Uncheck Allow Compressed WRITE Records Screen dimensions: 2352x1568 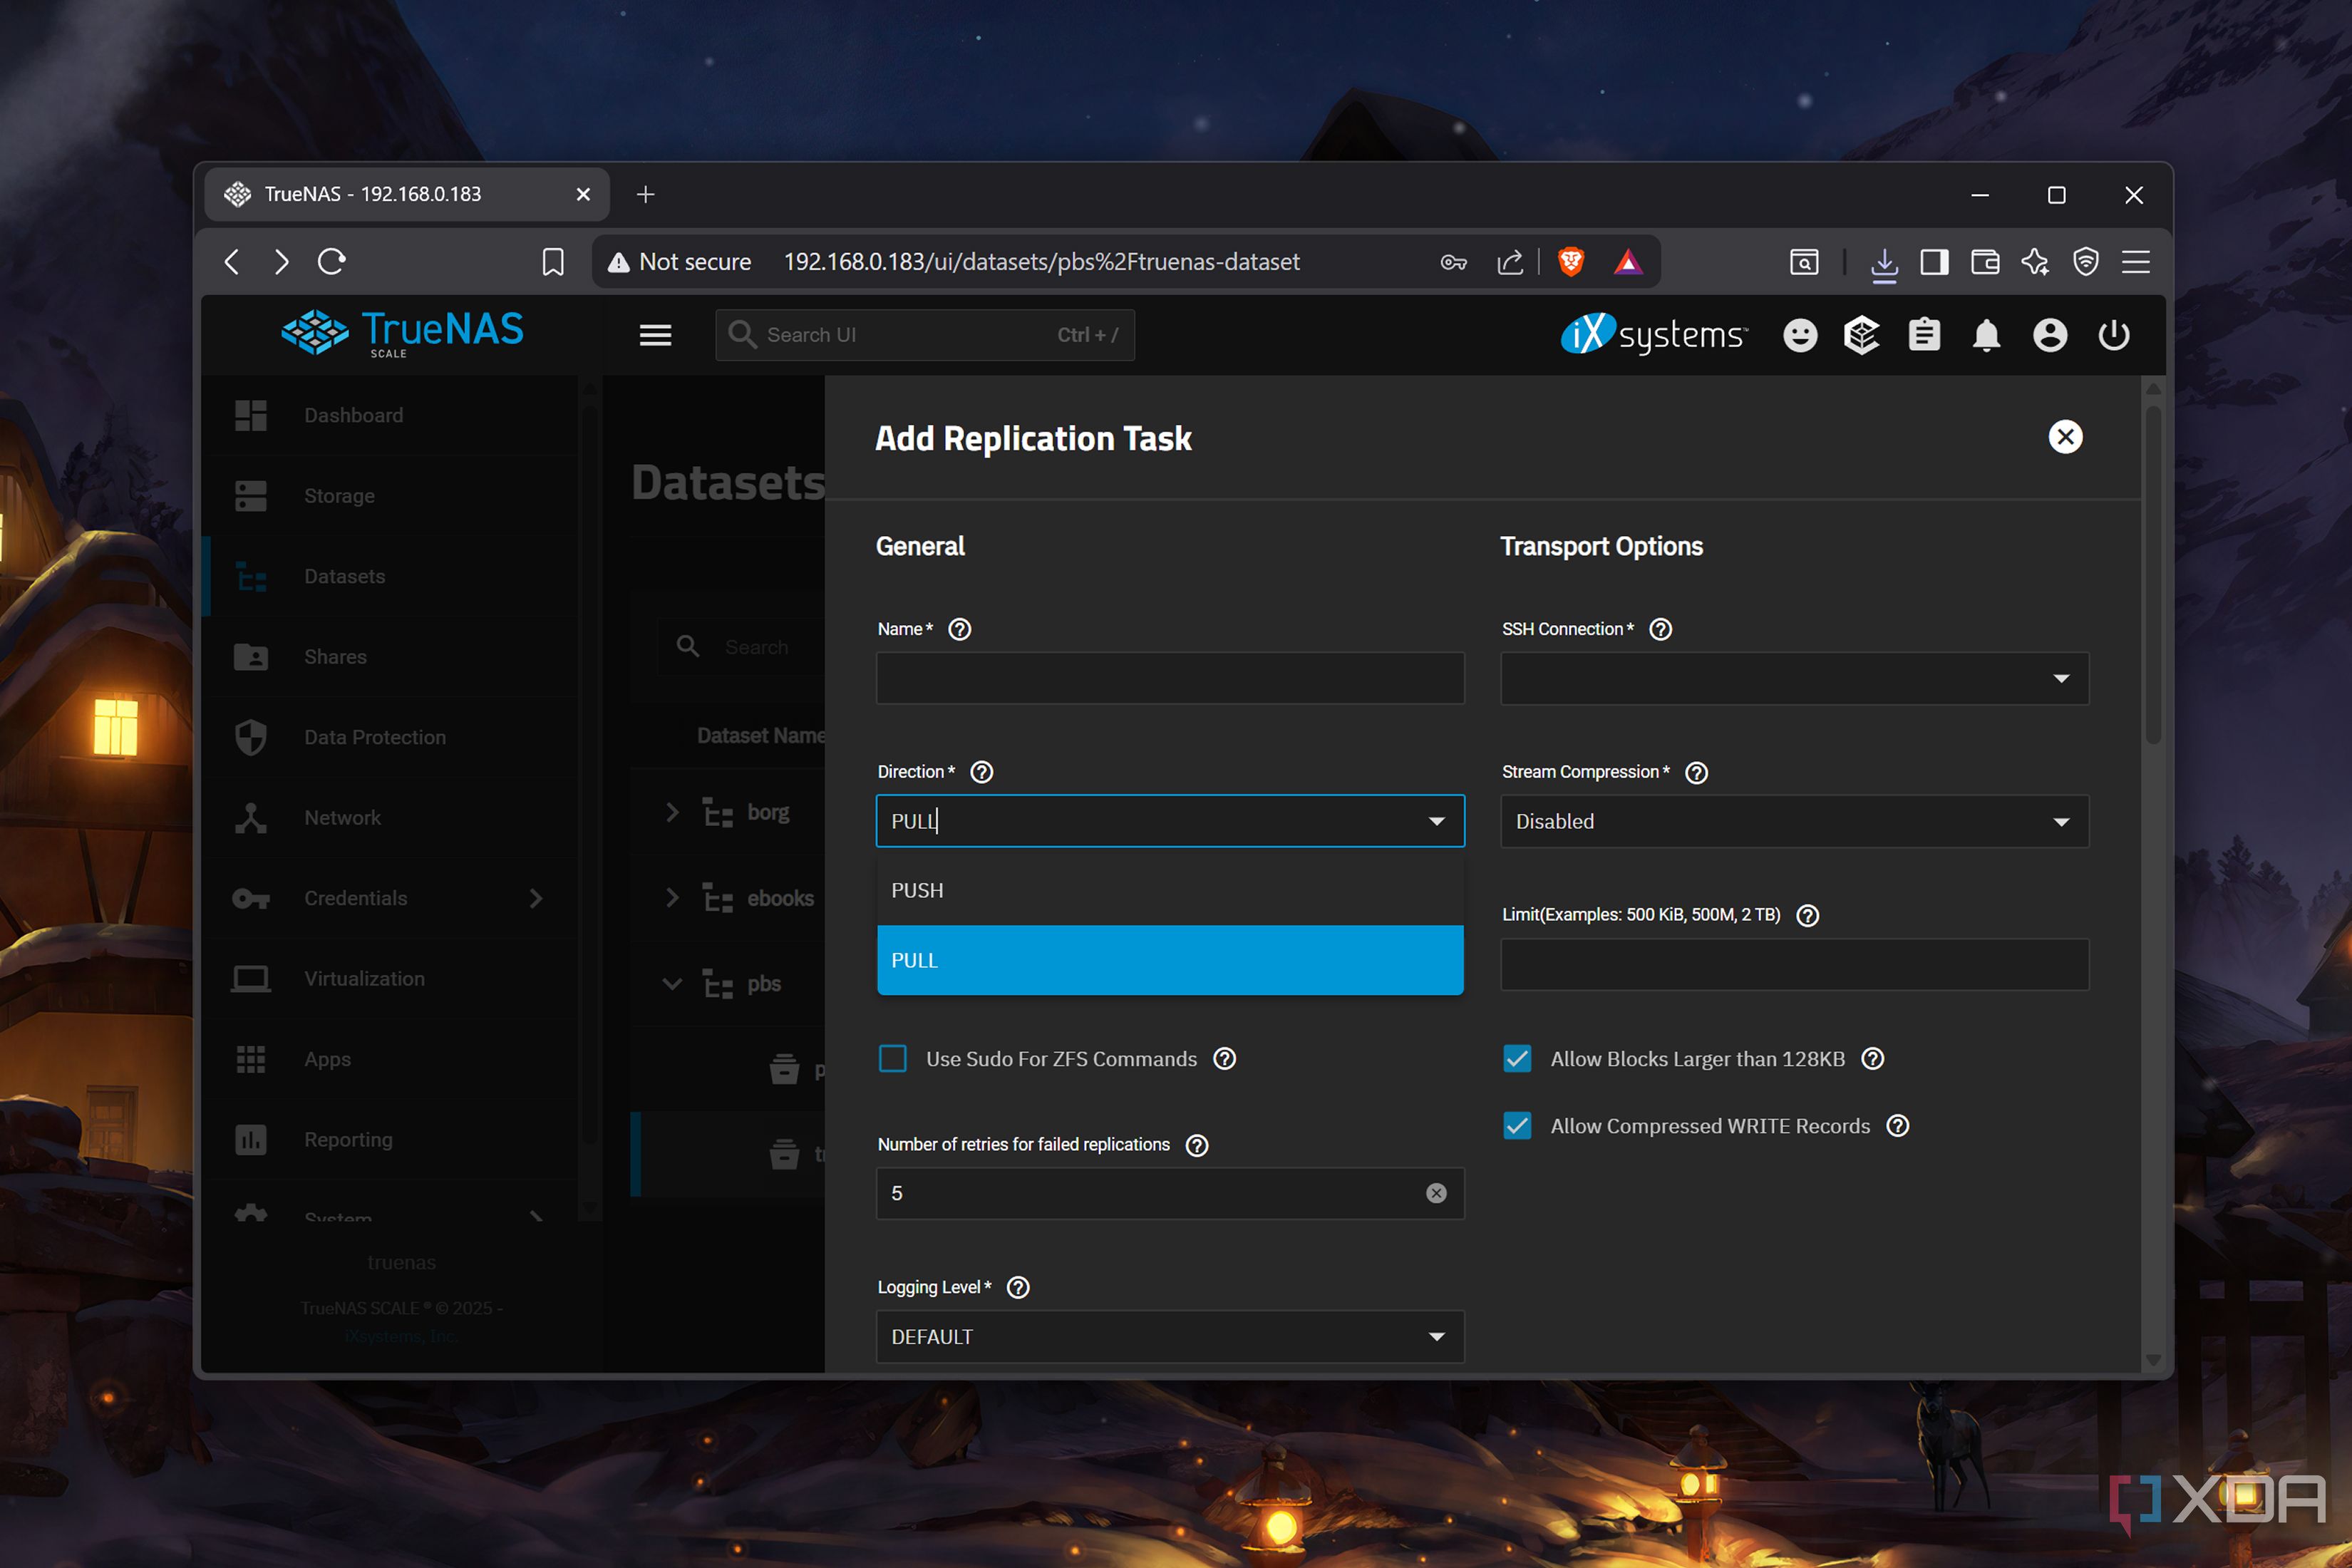point(1517,1126)
